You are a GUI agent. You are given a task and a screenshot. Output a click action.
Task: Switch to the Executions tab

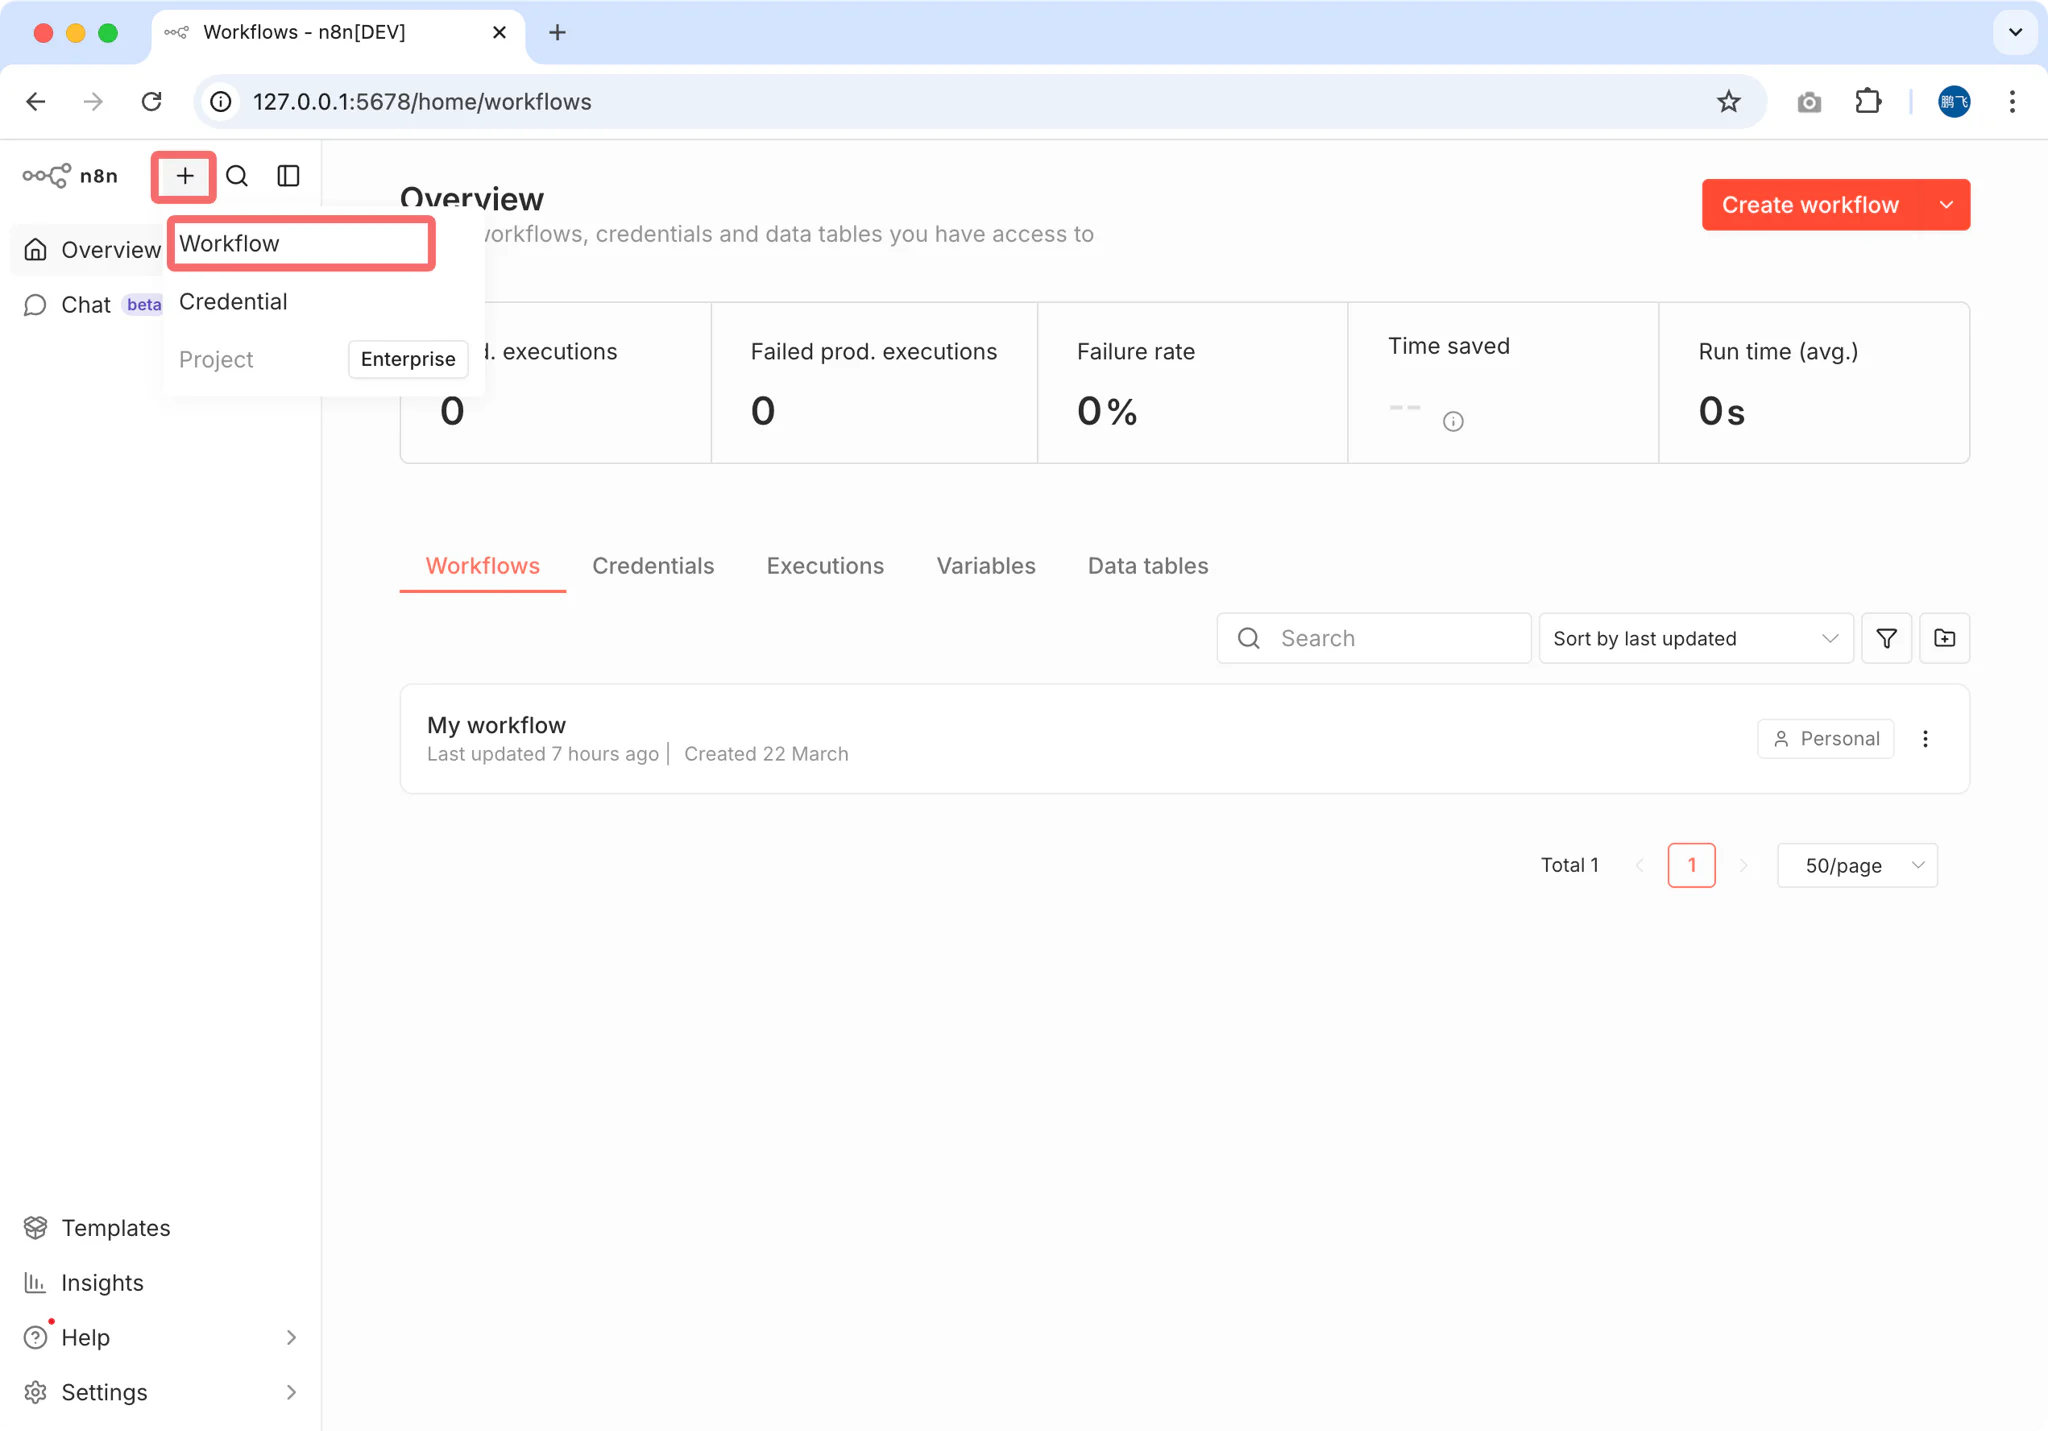point(825,565)
